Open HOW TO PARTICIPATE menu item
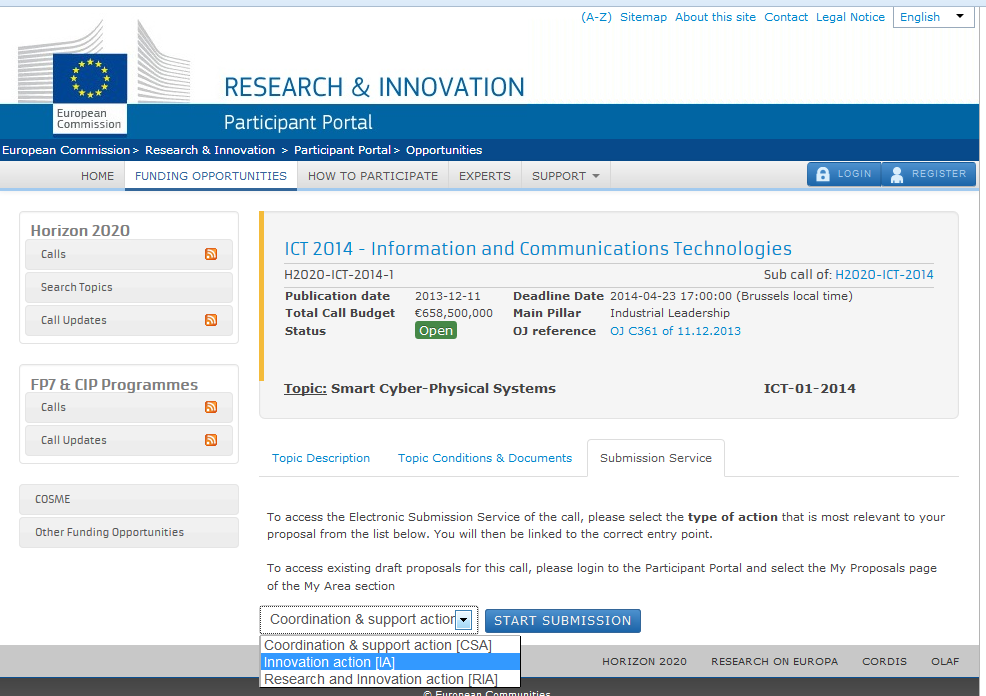The height and width of the screenshot is (696, 986). pyautogui.click(x=373, y=176)
